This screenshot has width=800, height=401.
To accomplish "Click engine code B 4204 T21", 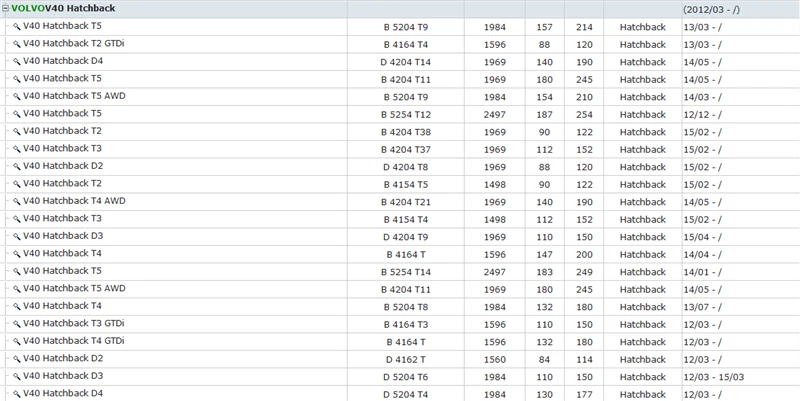I will point(406,202).
